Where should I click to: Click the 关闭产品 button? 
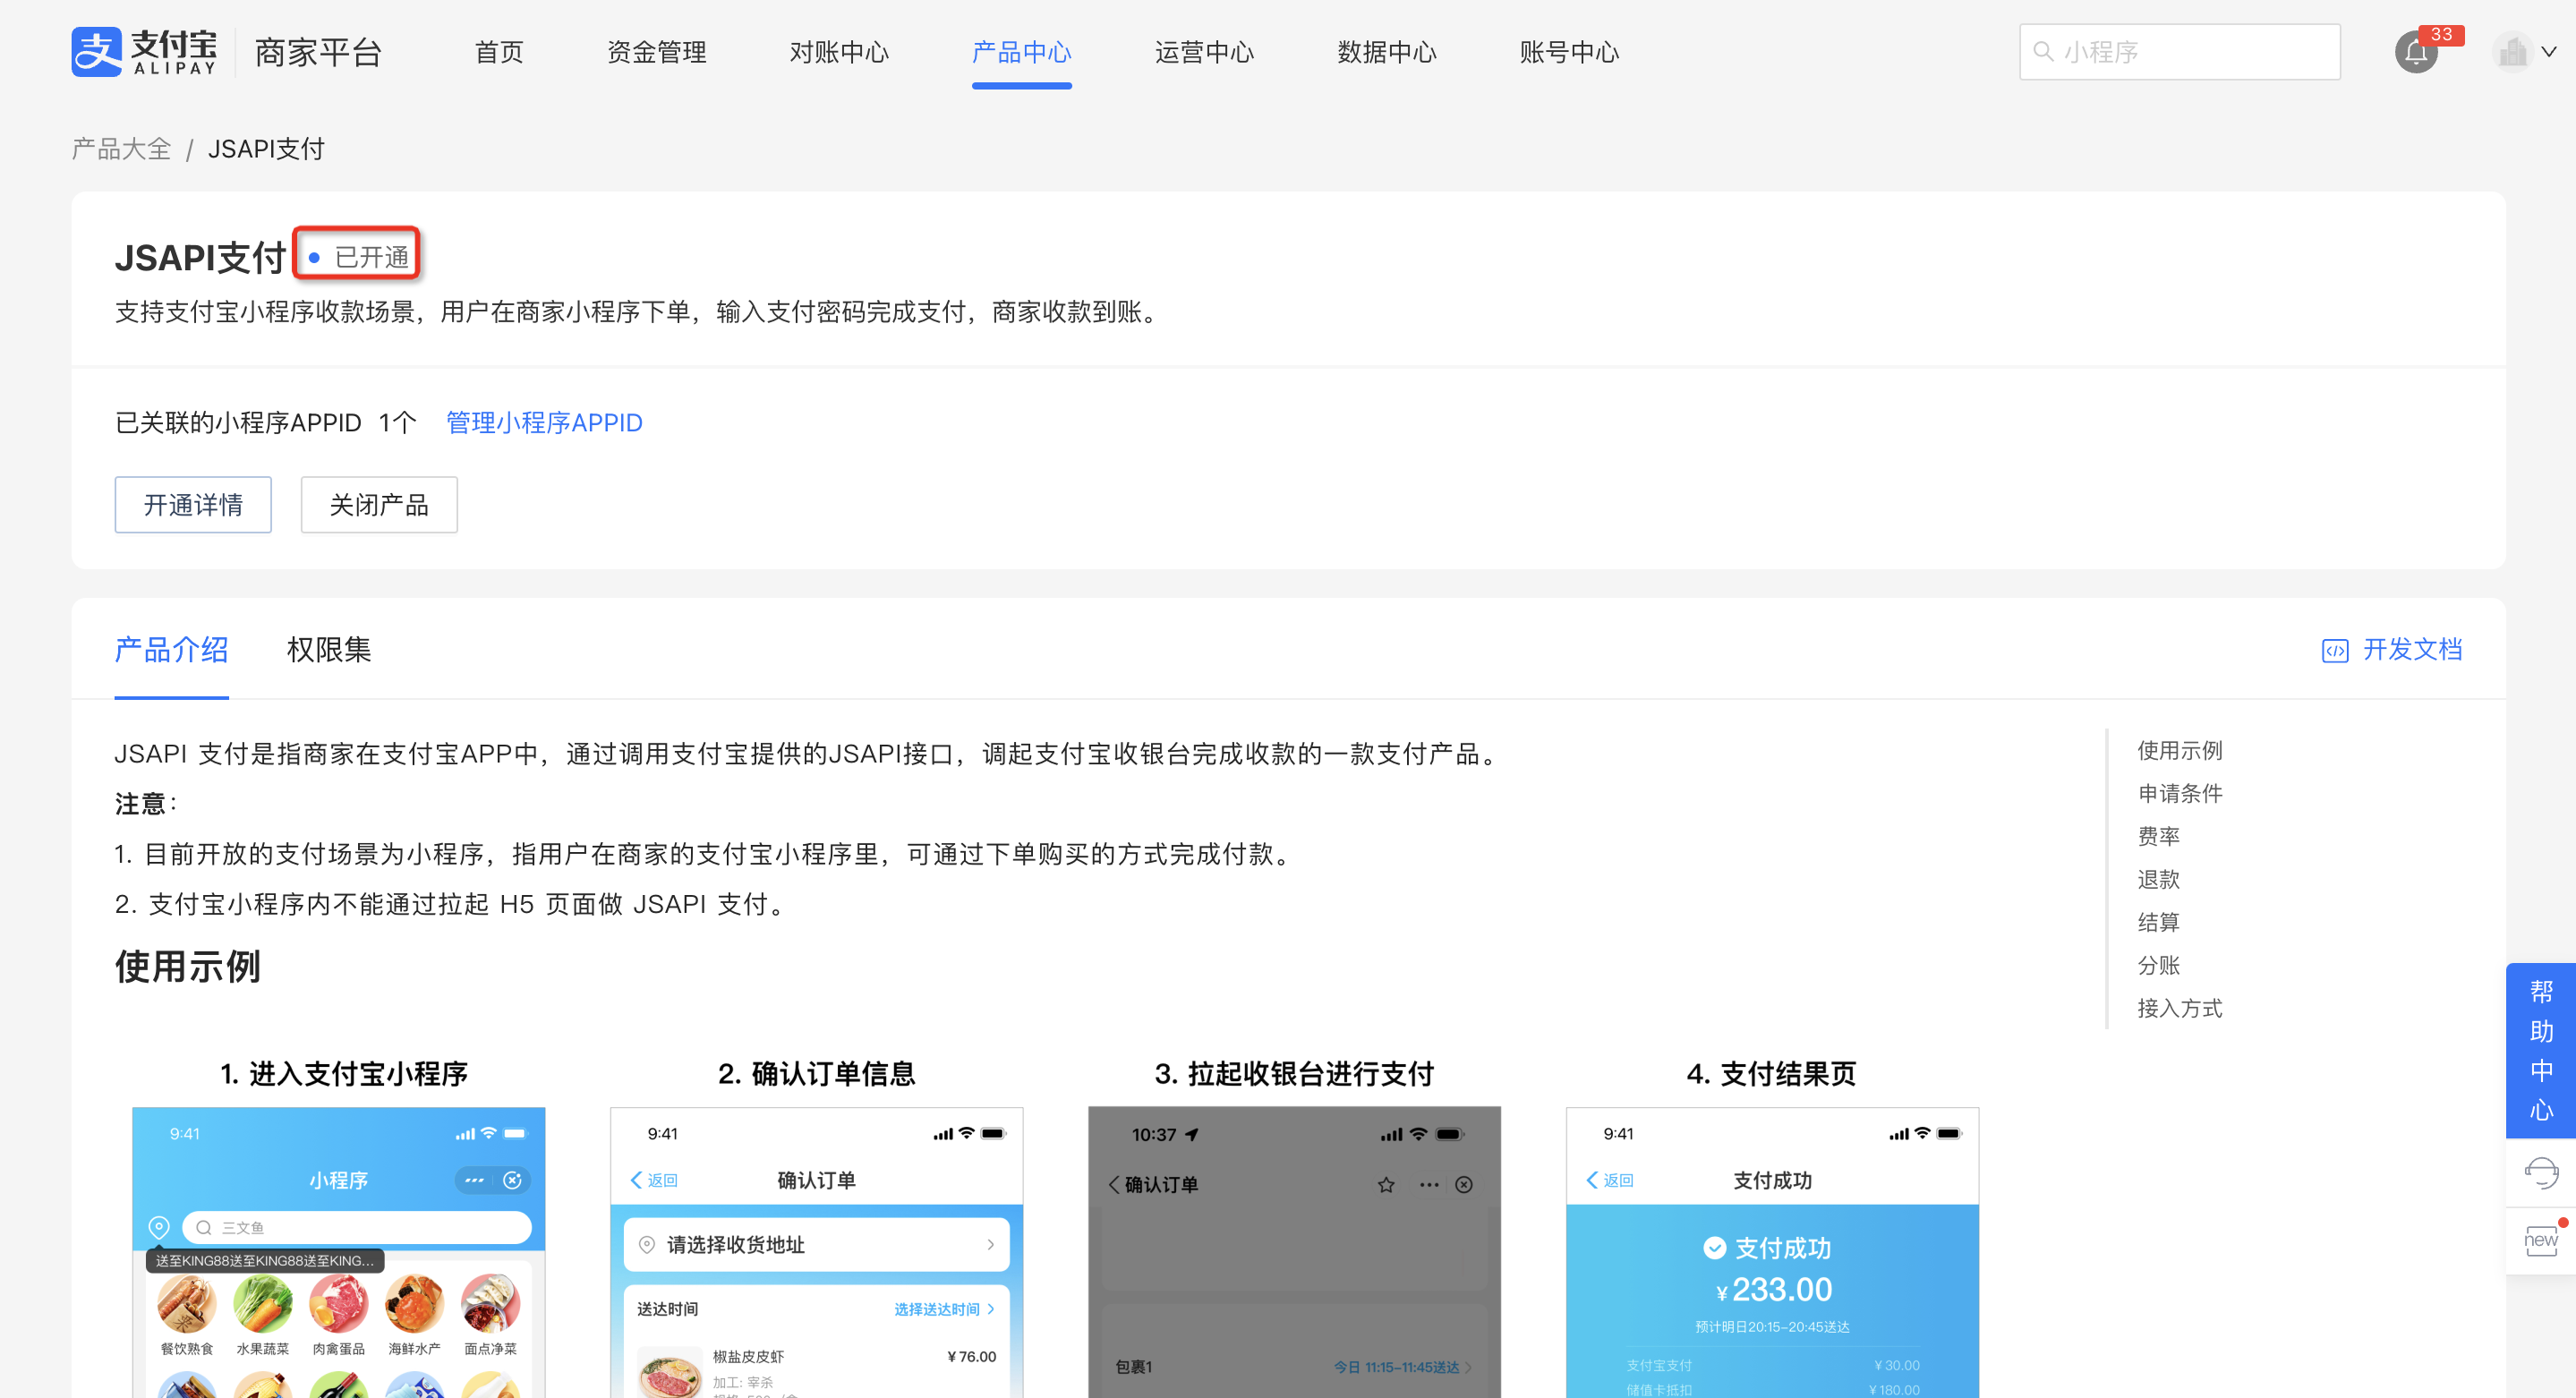click(378, 504)
